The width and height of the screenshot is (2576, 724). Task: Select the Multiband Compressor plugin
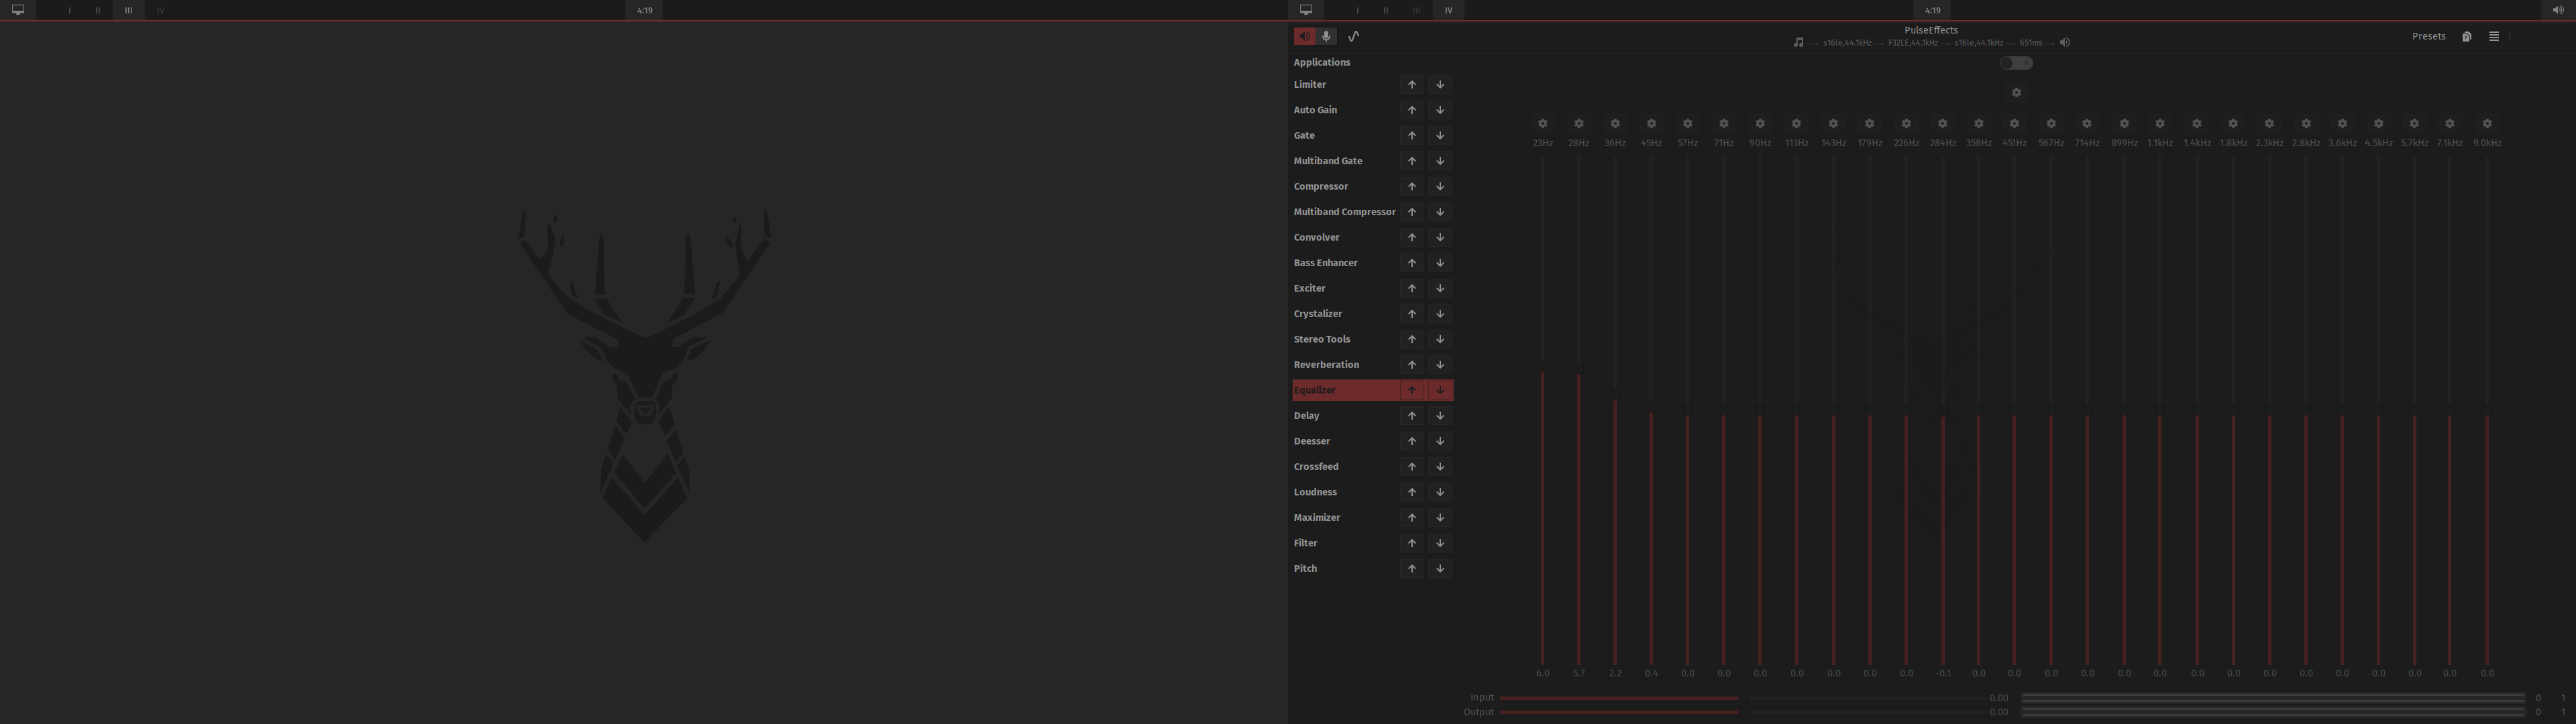click(x=1344, y=212)
